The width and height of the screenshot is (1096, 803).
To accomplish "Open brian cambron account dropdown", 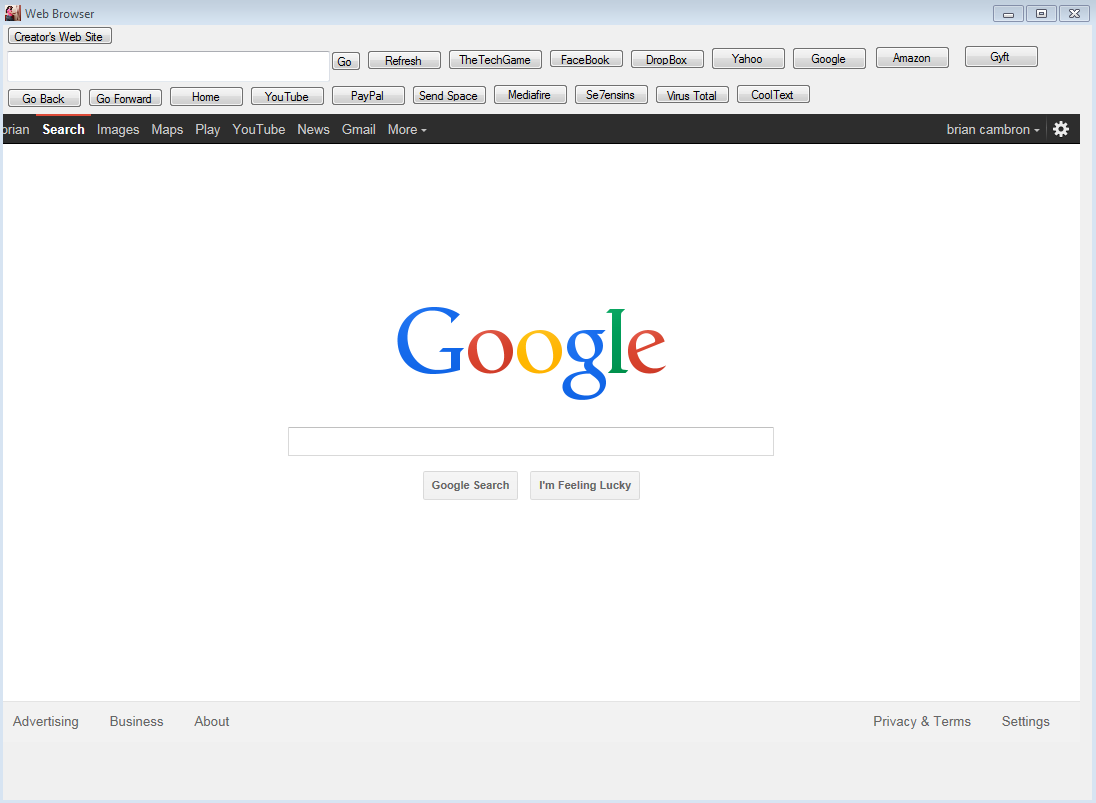I will tap(993, 129).
